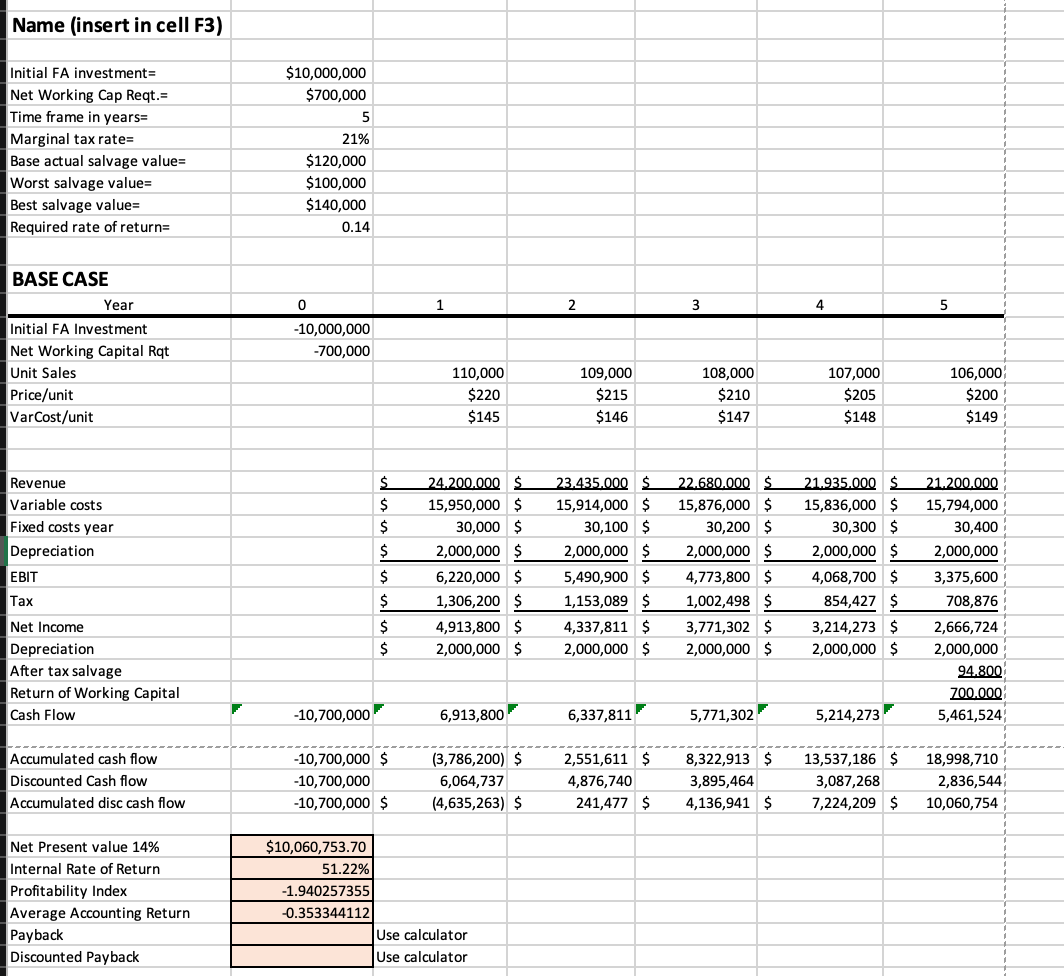1064x976 pixels.
Task: Click the Use calculator note beside Payback
Action: coord(420,934)
